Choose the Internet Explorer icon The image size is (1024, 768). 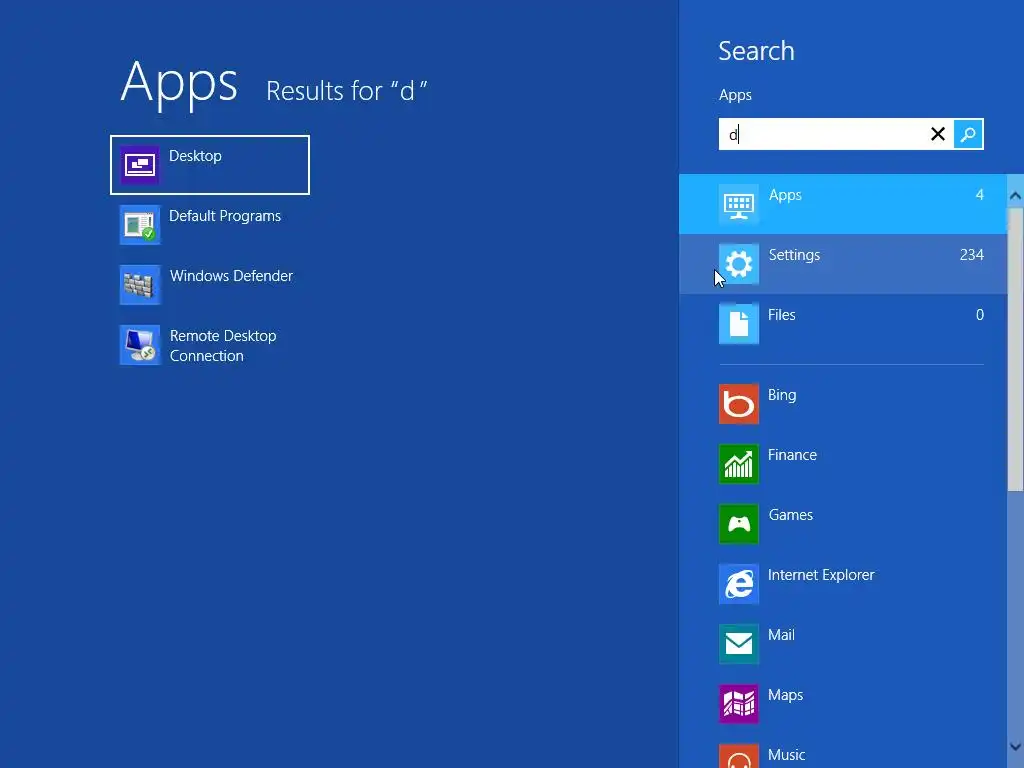click(x=739, y=584)
